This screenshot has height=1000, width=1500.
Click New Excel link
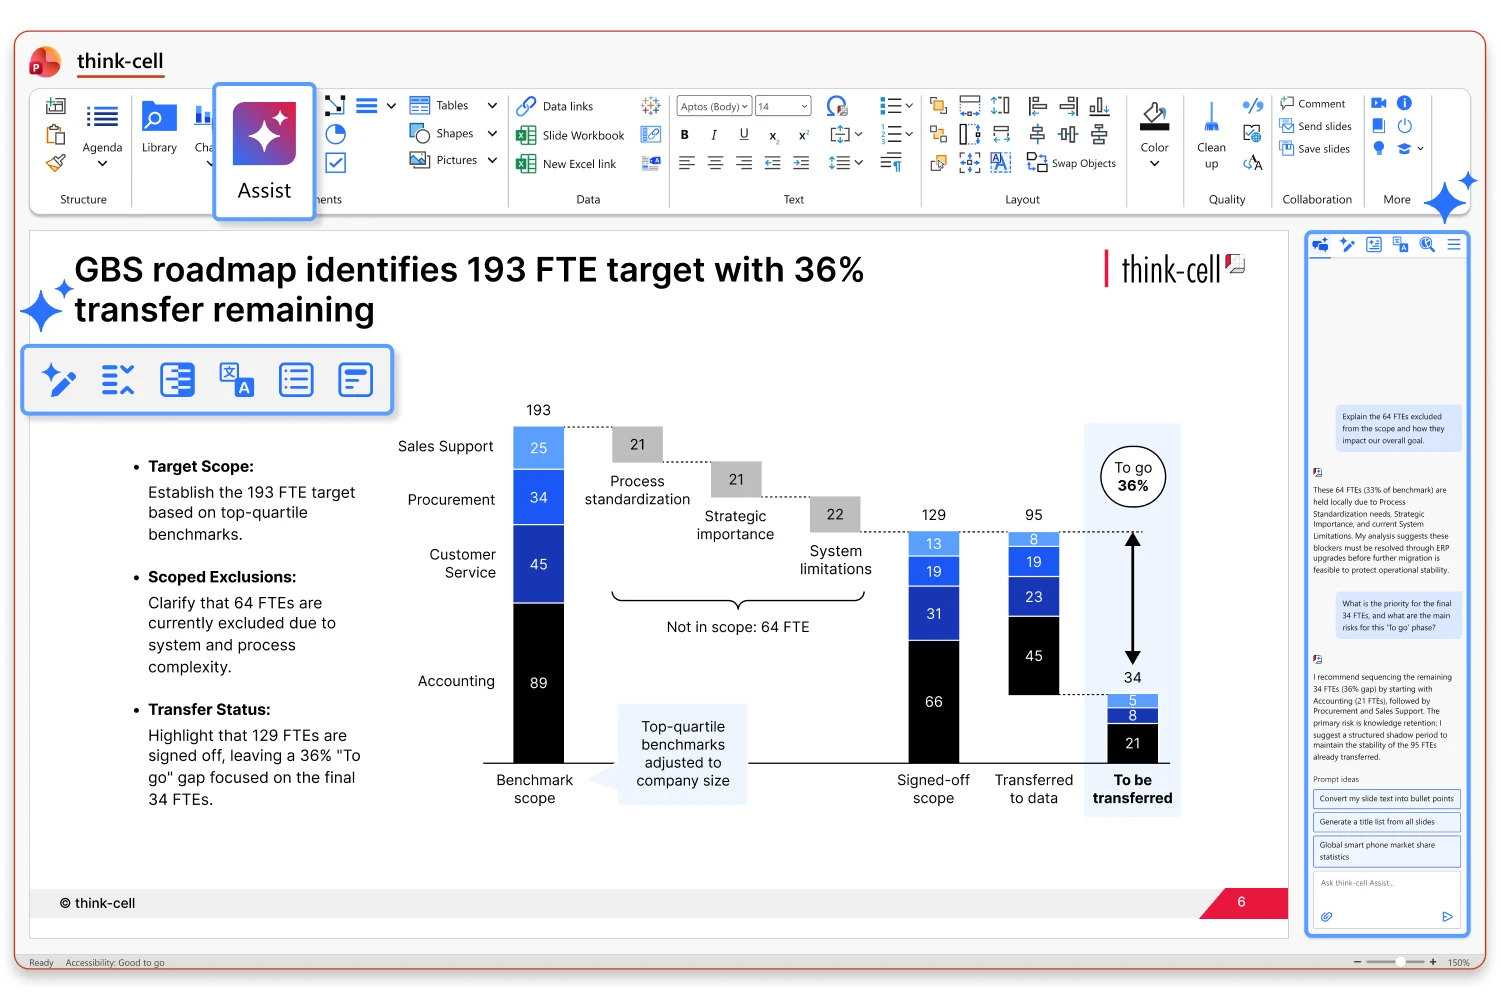coord(566,164)
